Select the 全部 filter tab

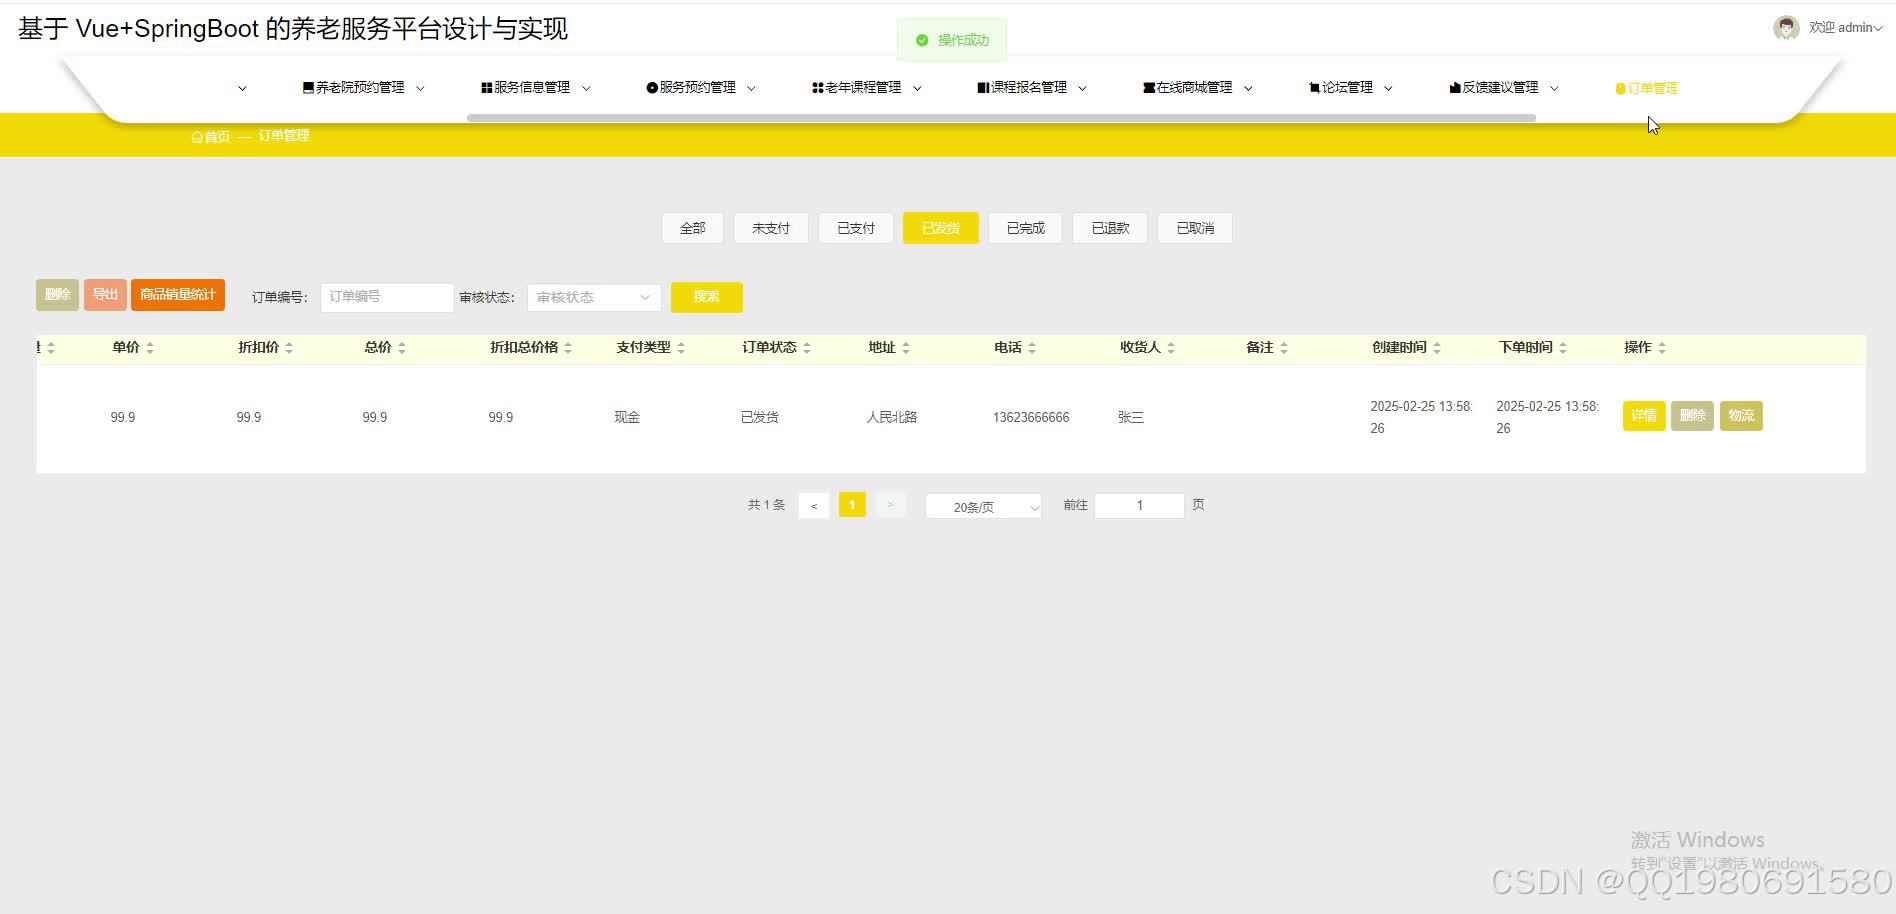pyautogui.click(x=692, y=227)
